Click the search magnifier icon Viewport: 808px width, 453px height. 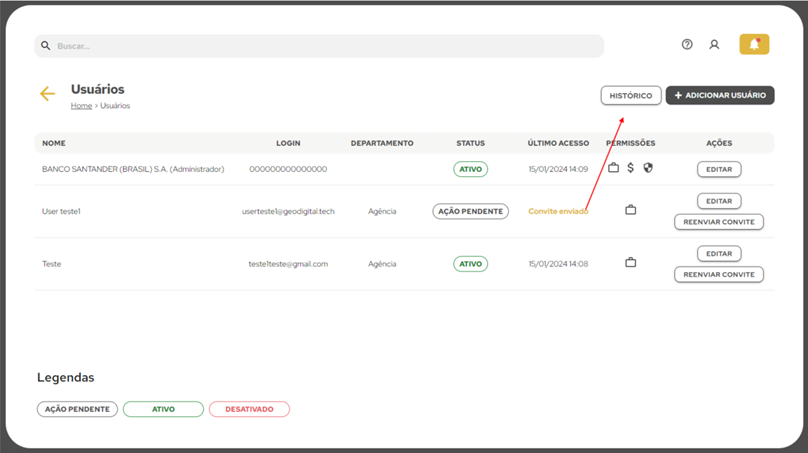point(45,46)
